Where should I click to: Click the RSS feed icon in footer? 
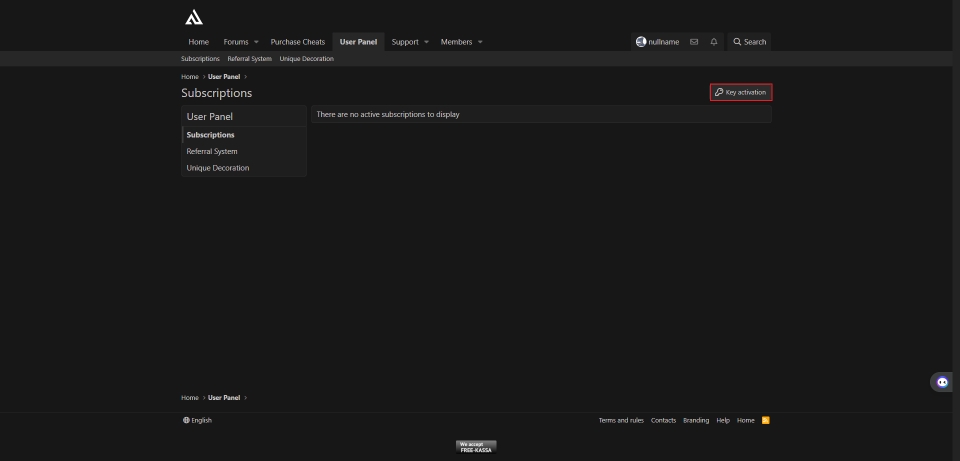point(766,420)
